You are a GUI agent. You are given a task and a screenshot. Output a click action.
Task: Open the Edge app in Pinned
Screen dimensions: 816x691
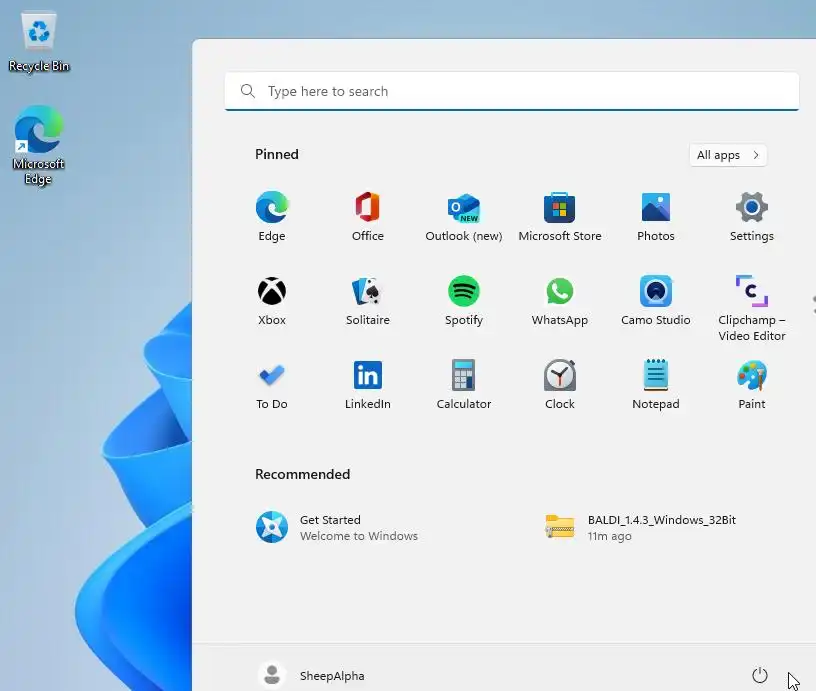(272, 216)
